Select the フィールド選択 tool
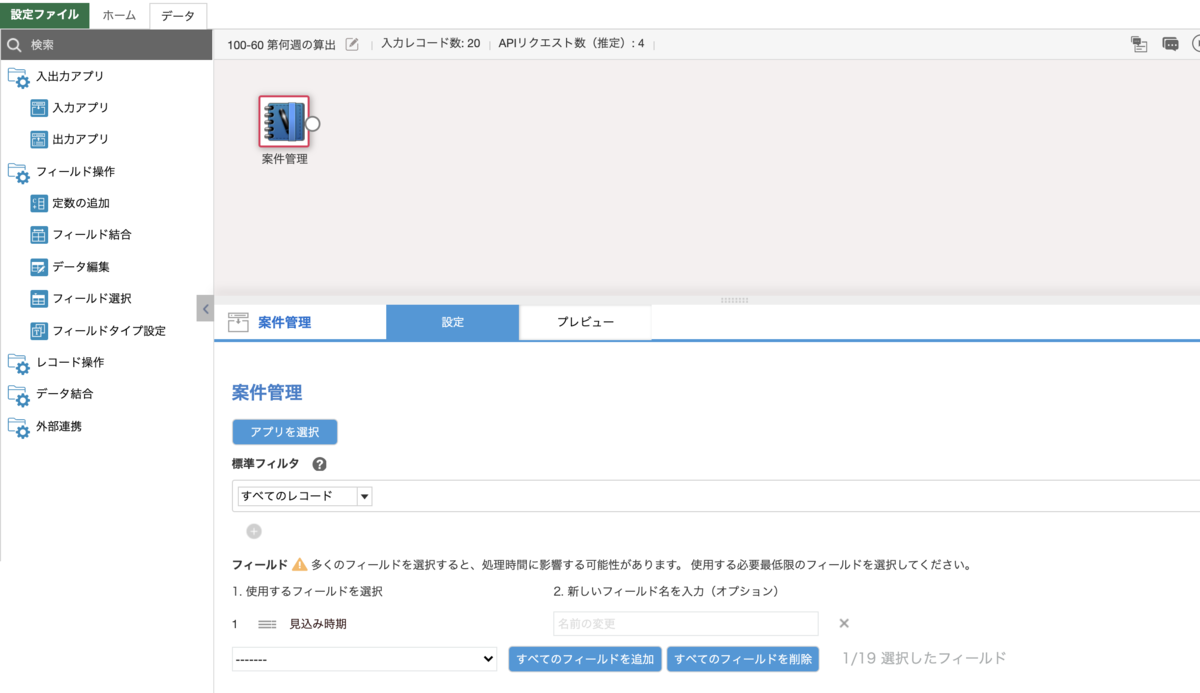This screenshot has width=1200, height=693. pyautogui.click(x=37, y=299)
